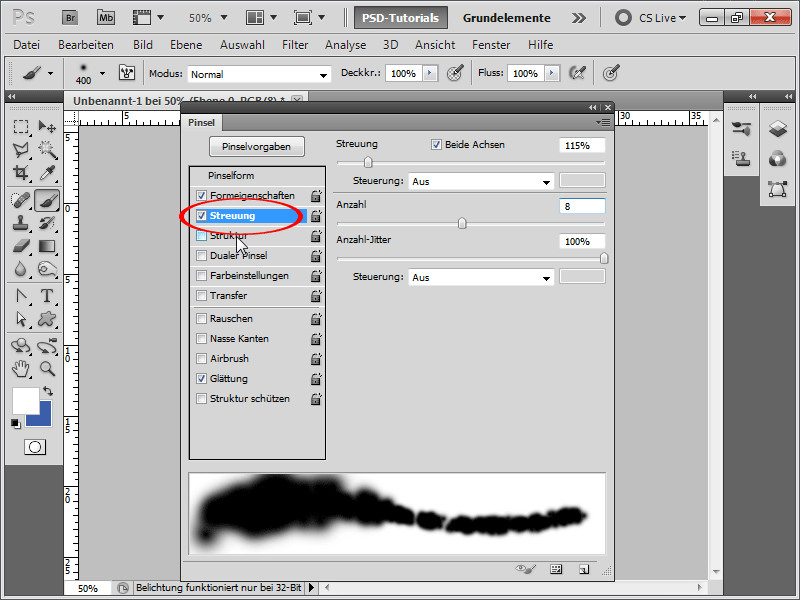Viewport: 800px width, 600px height.
Task: Select the Crop tool
Action: (x=21, y=173)
